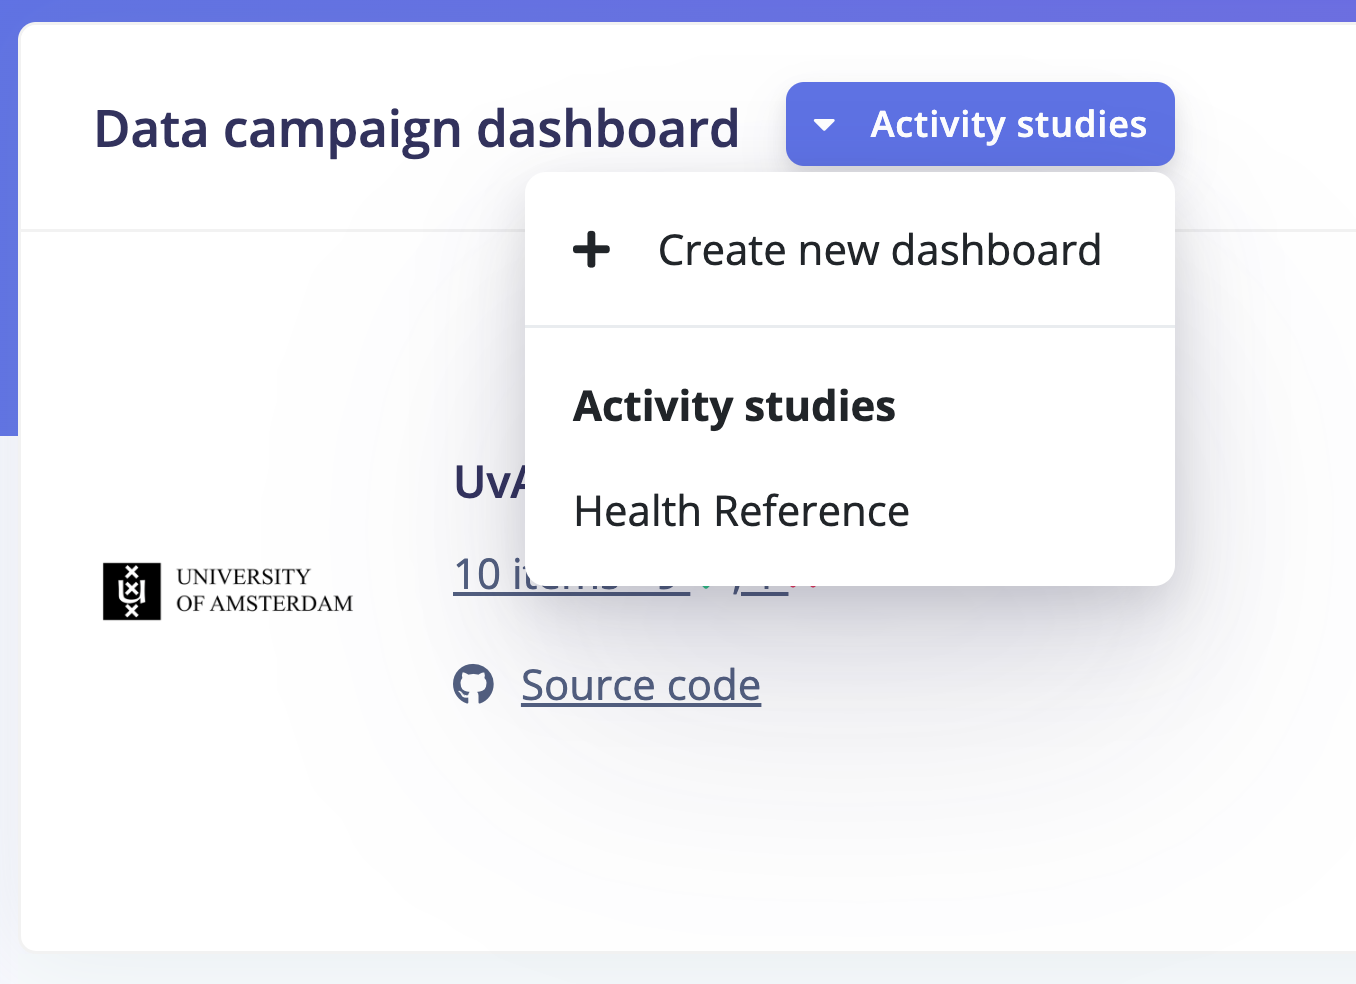Collapse the Activity studies dashboard selector button
This screenshot has height=984, width=1356.
tap(980, 124)
